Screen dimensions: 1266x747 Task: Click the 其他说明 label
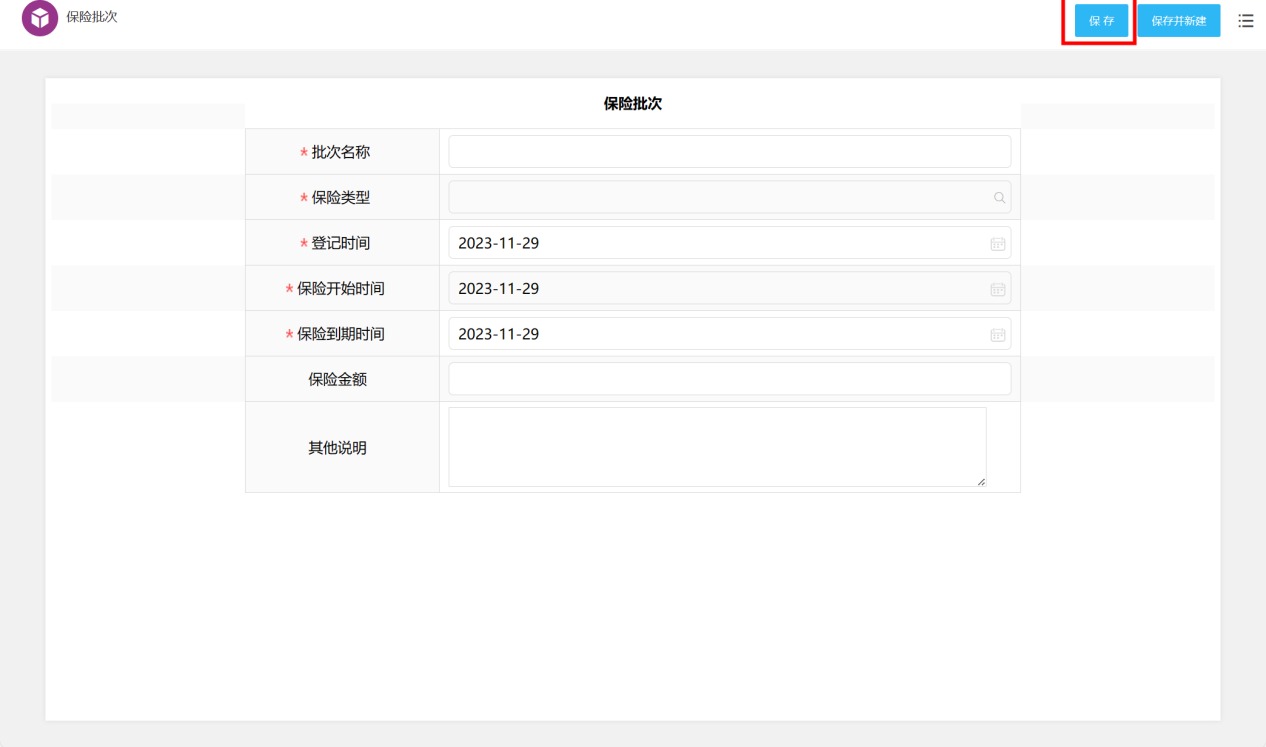pos(337,448)
